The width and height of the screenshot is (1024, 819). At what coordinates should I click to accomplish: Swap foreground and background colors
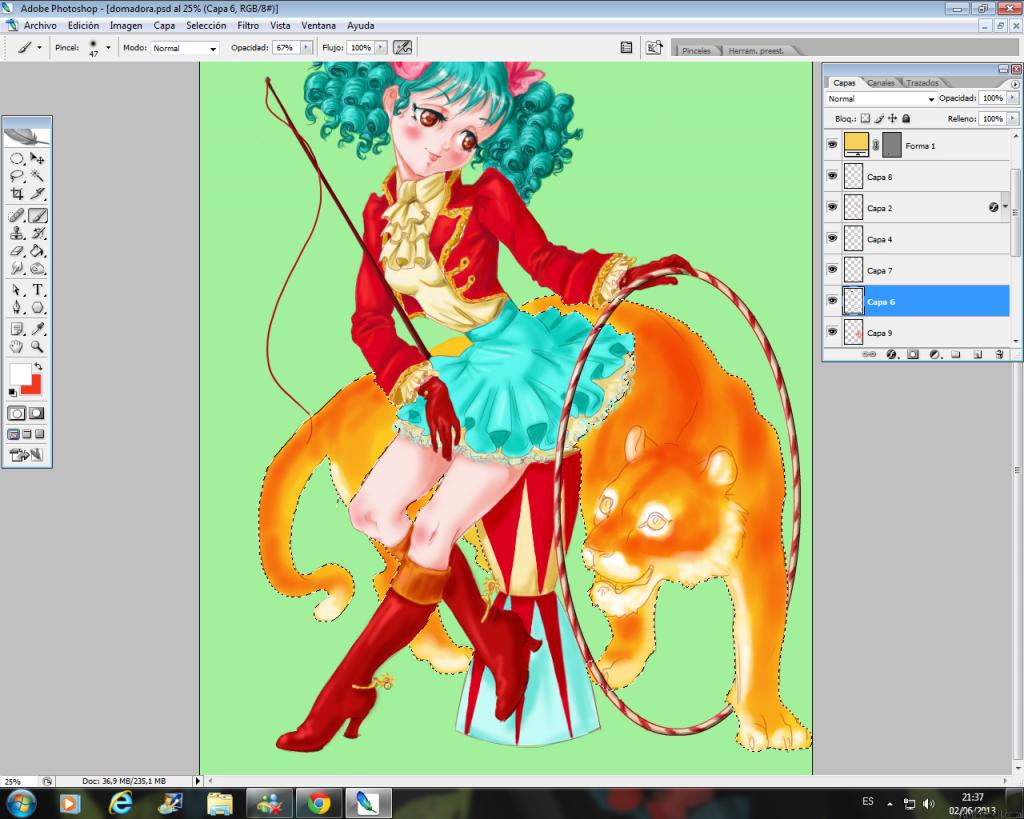click(38, 366)
